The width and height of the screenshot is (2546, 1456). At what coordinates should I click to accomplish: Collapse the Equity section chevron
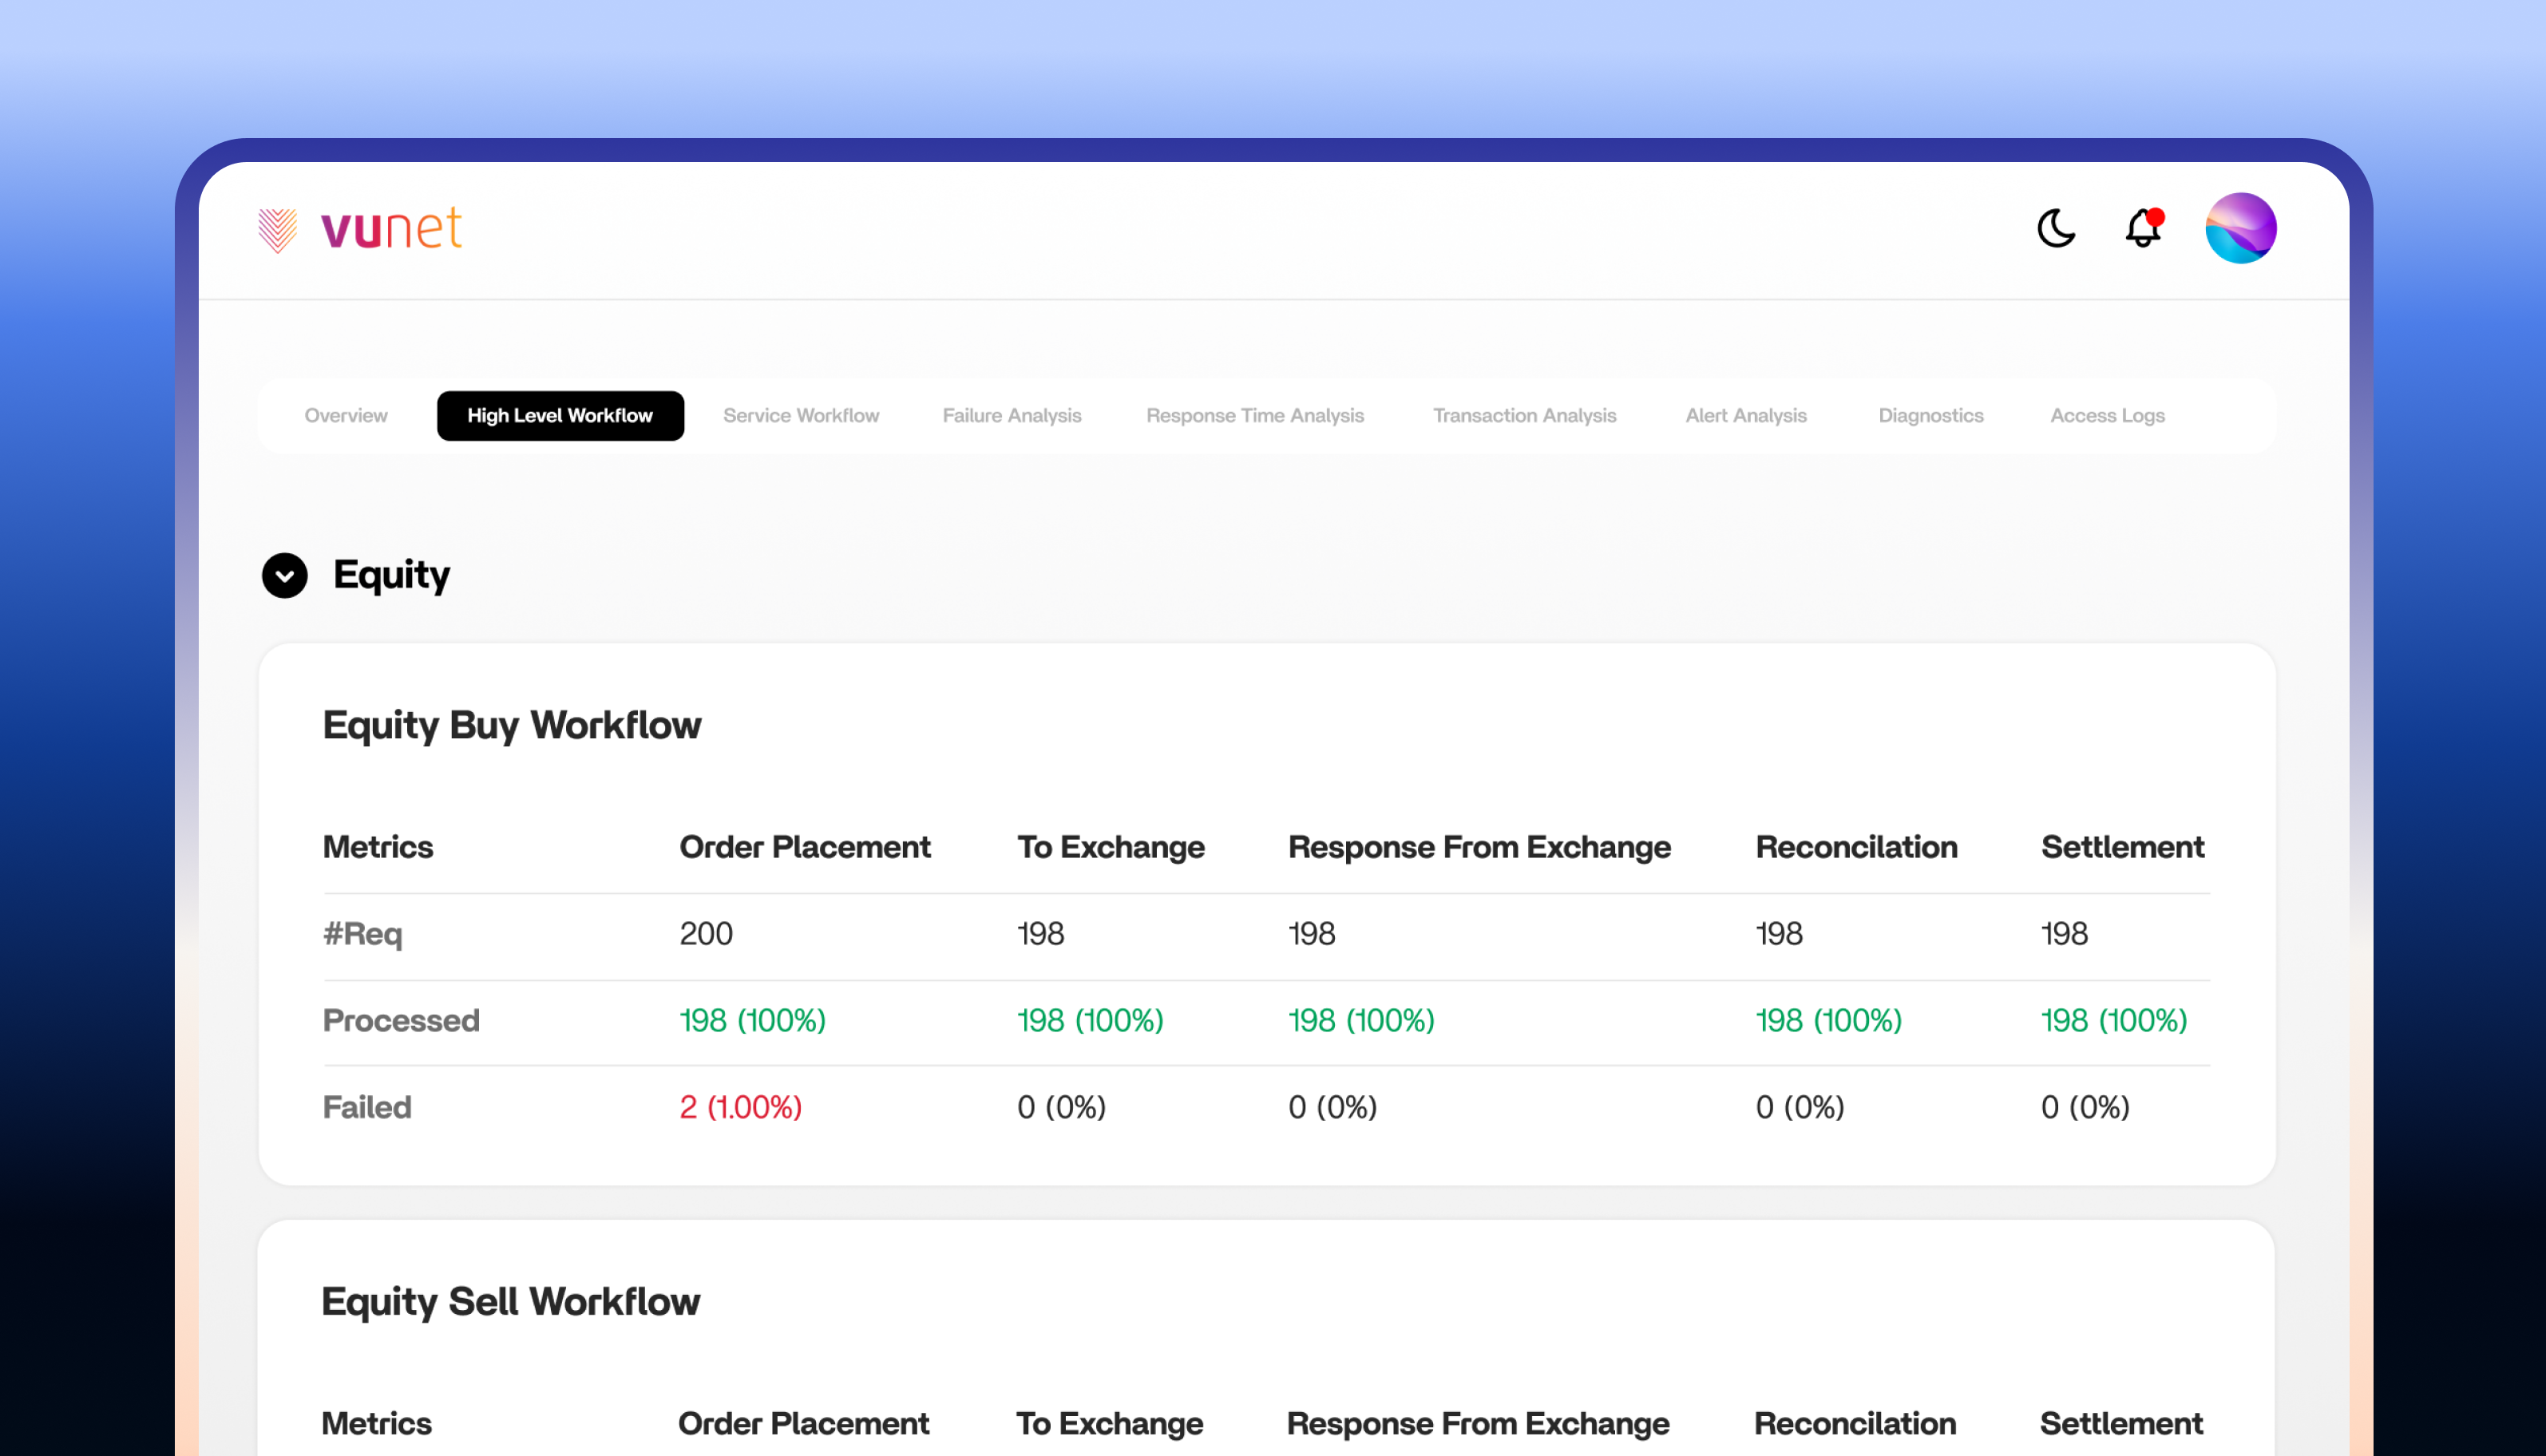click(x=285, y=576)
